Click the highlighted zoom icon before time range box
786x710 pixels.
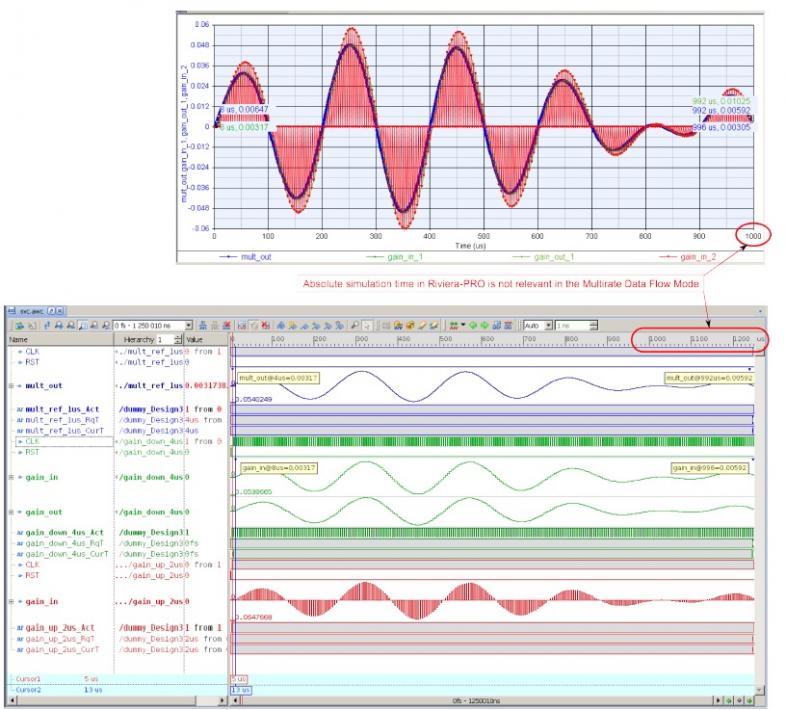coord(83,325)
